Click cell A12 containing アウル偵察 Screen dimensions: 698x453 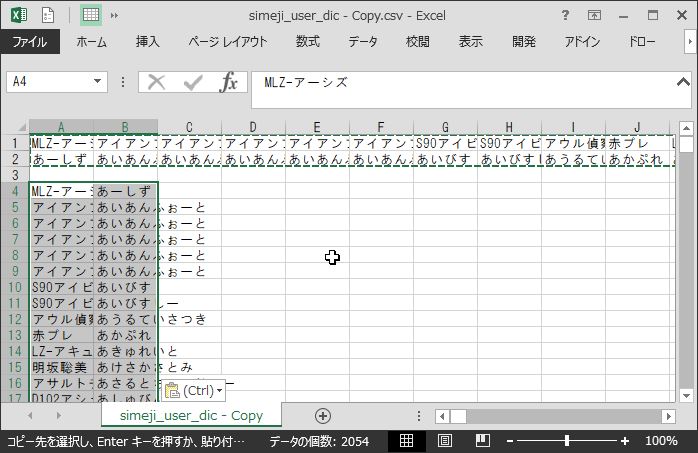point(61,319)
